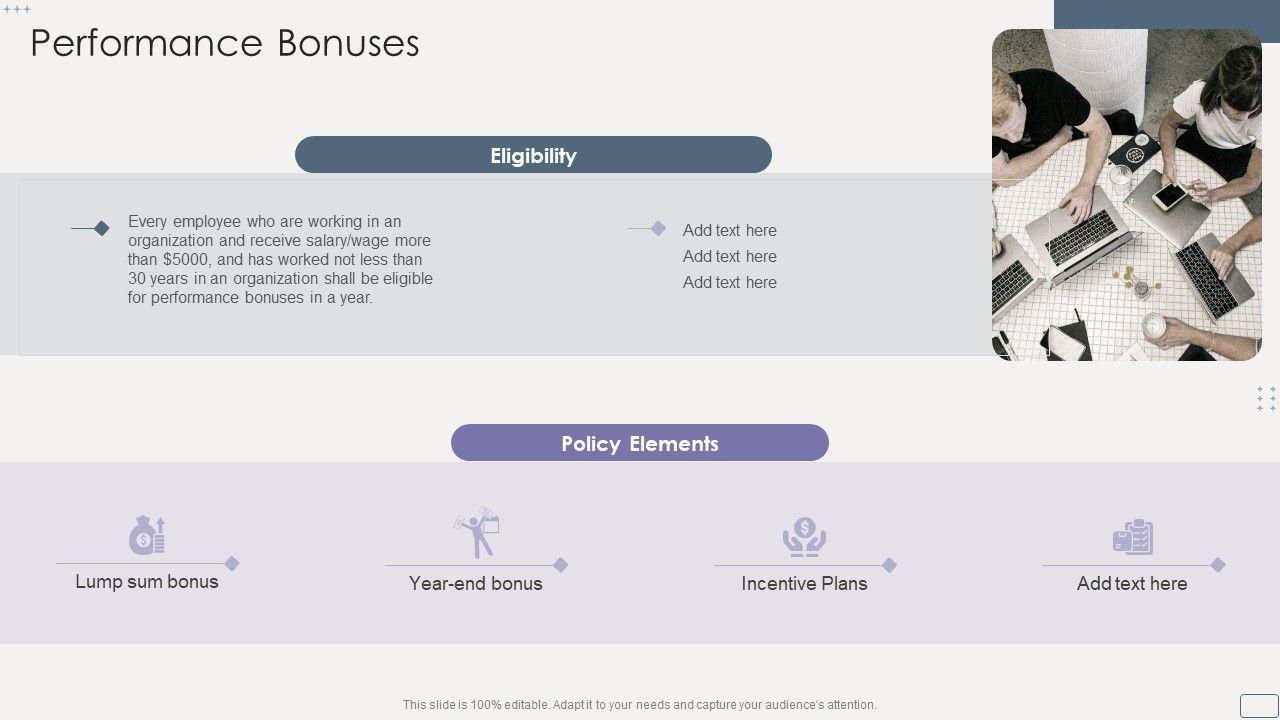1280x720 pixels.
Task: Click the money bag lump sum icon
Action: tap(147, 535)
